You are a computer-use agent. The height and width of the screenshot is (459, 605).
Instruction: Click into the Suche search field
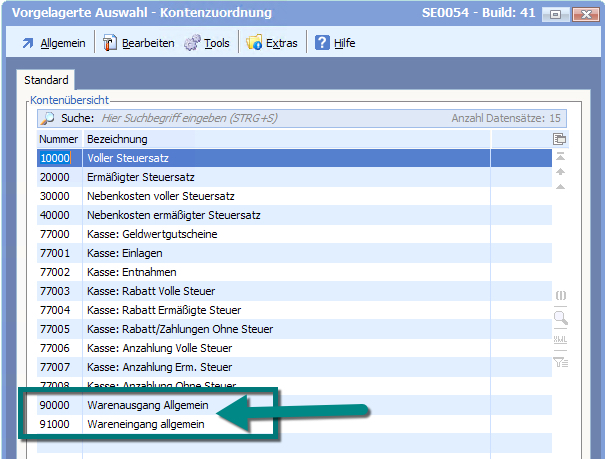click(x=250, y=118)
